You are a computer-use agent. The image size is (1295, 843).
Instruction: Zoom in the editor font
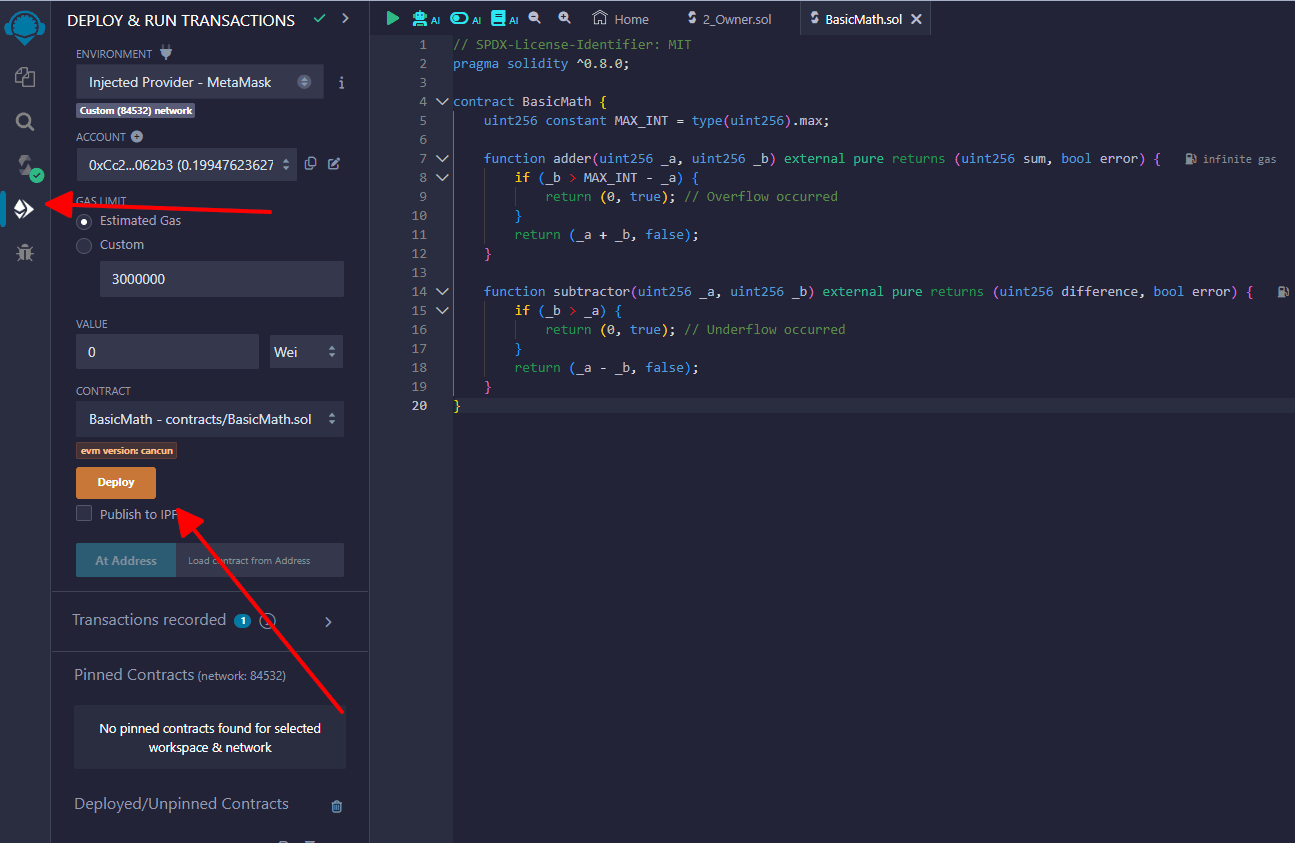coord(564,18)
